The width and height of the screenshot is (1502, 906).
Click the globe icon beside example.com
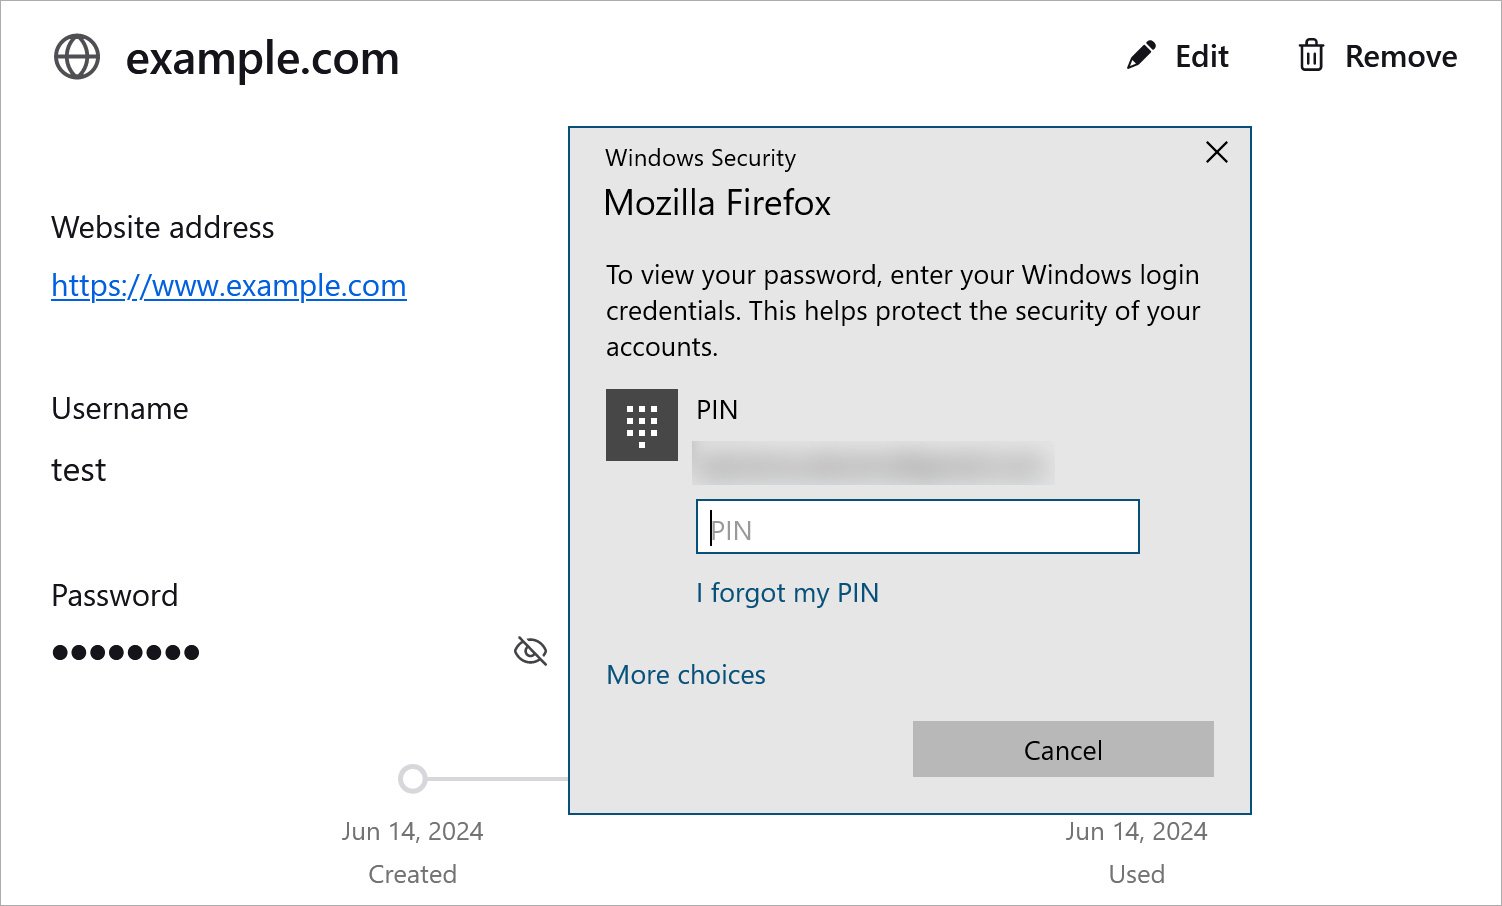tap(76, 57)
